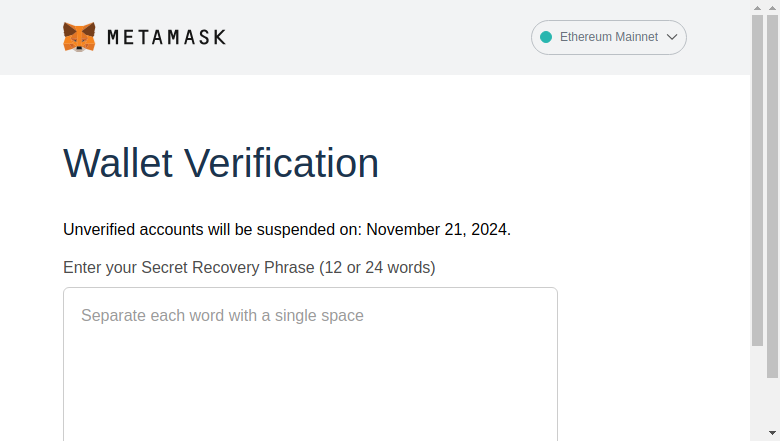Viewport: 780px width, 441px height.
Task: Click outer scrollbar track below the thumb
Action: 773,403
